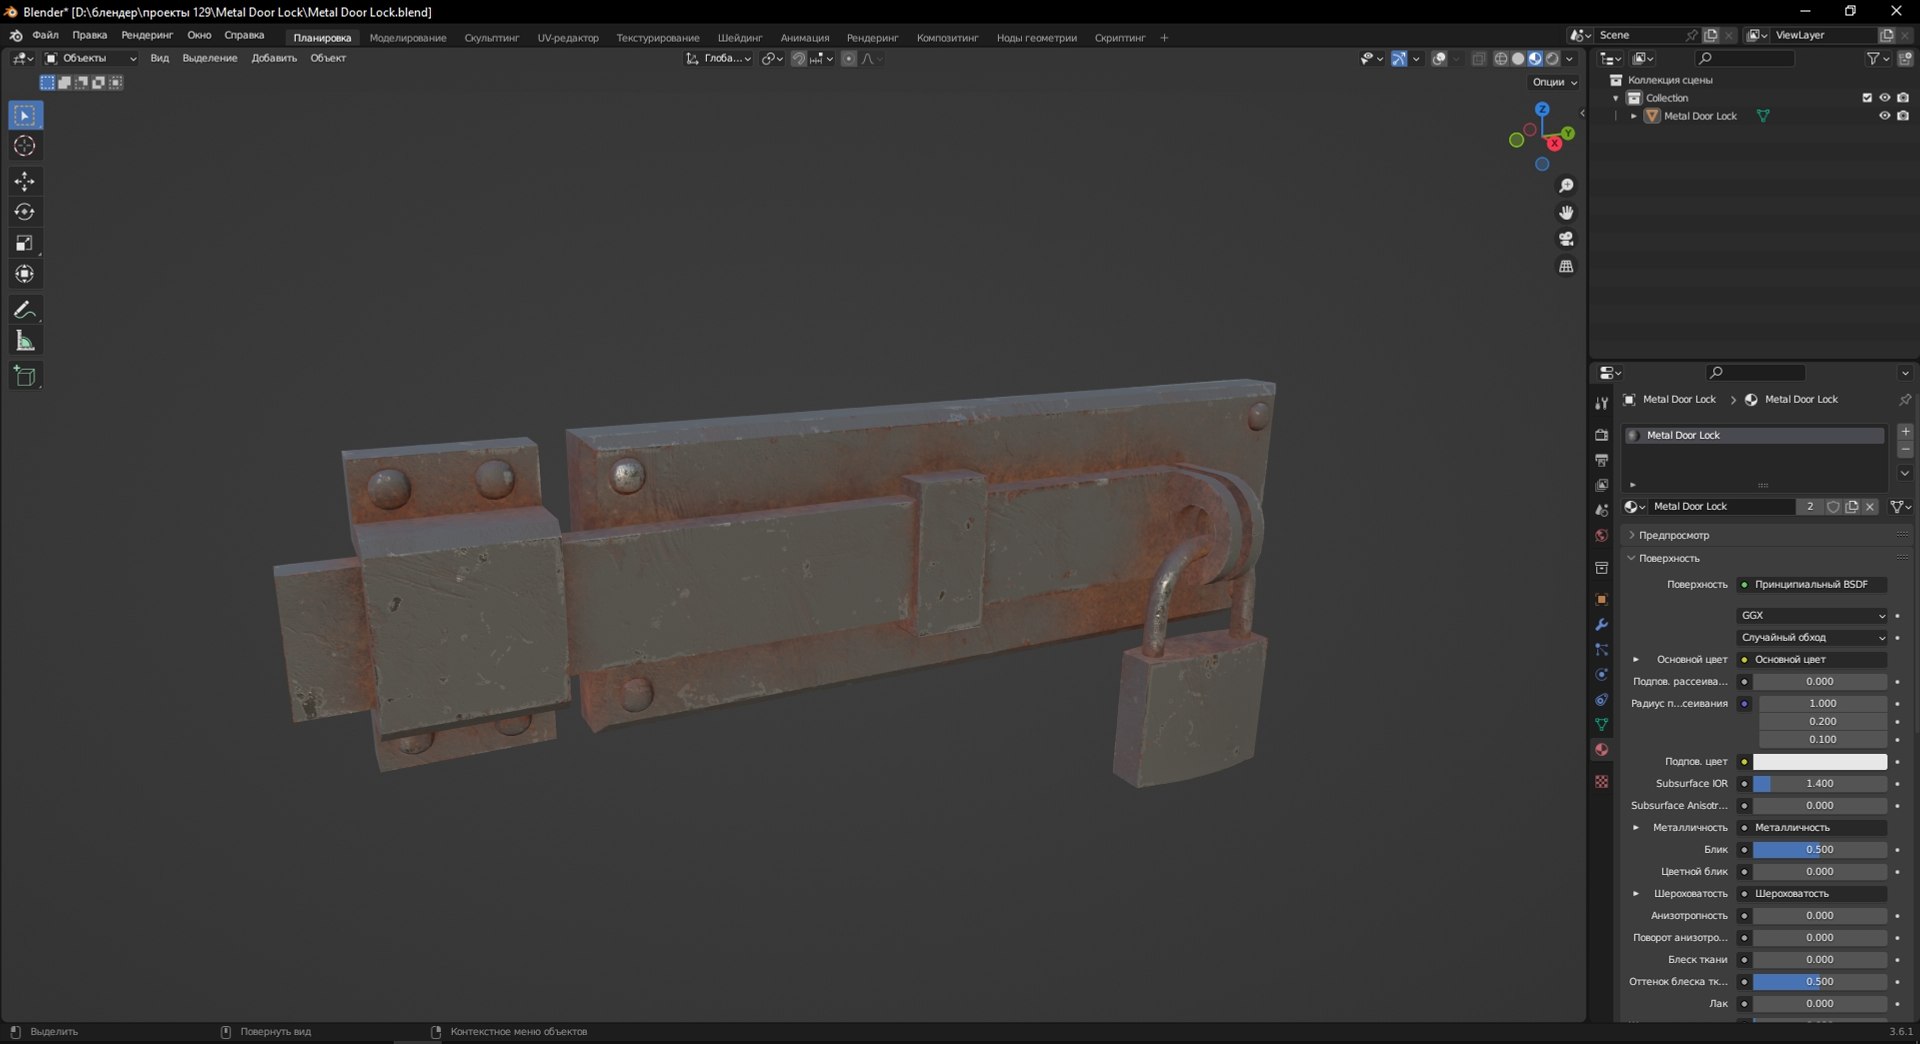Viewport: 1920px width, 1044px height.
Task: Select the Transform tool
Action: point(25,274)
